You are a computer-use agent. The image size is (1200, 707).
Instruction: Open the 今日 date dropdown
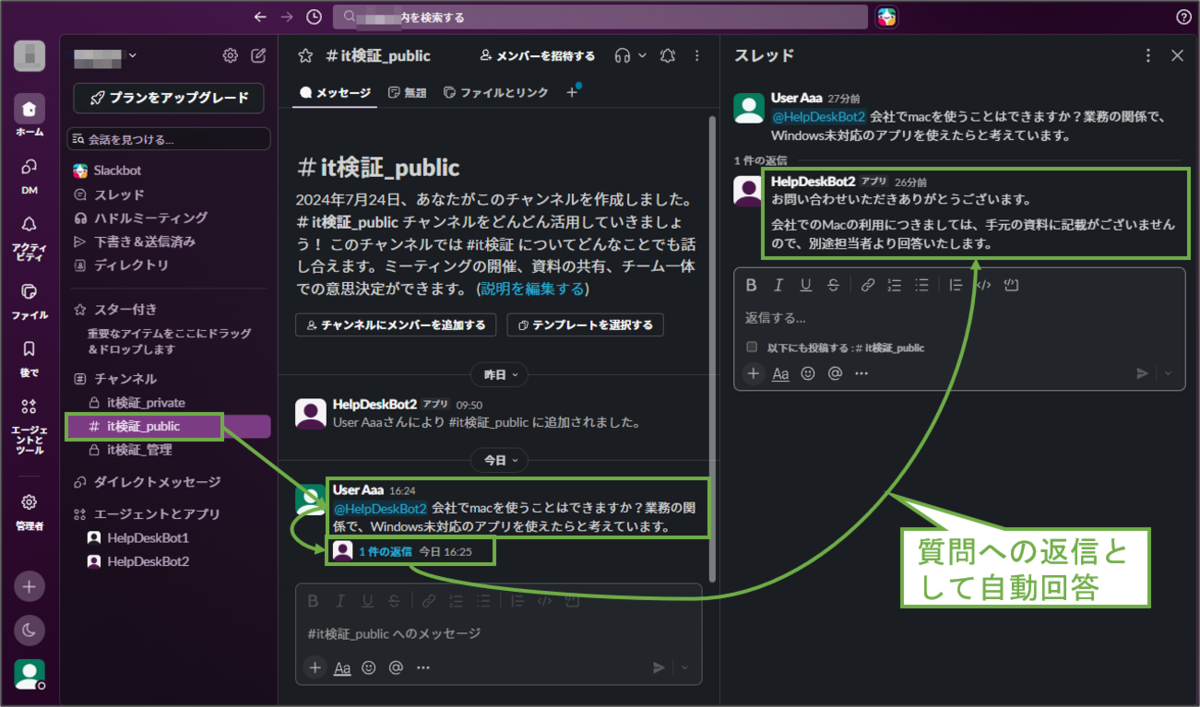click(x=501, y=460)
